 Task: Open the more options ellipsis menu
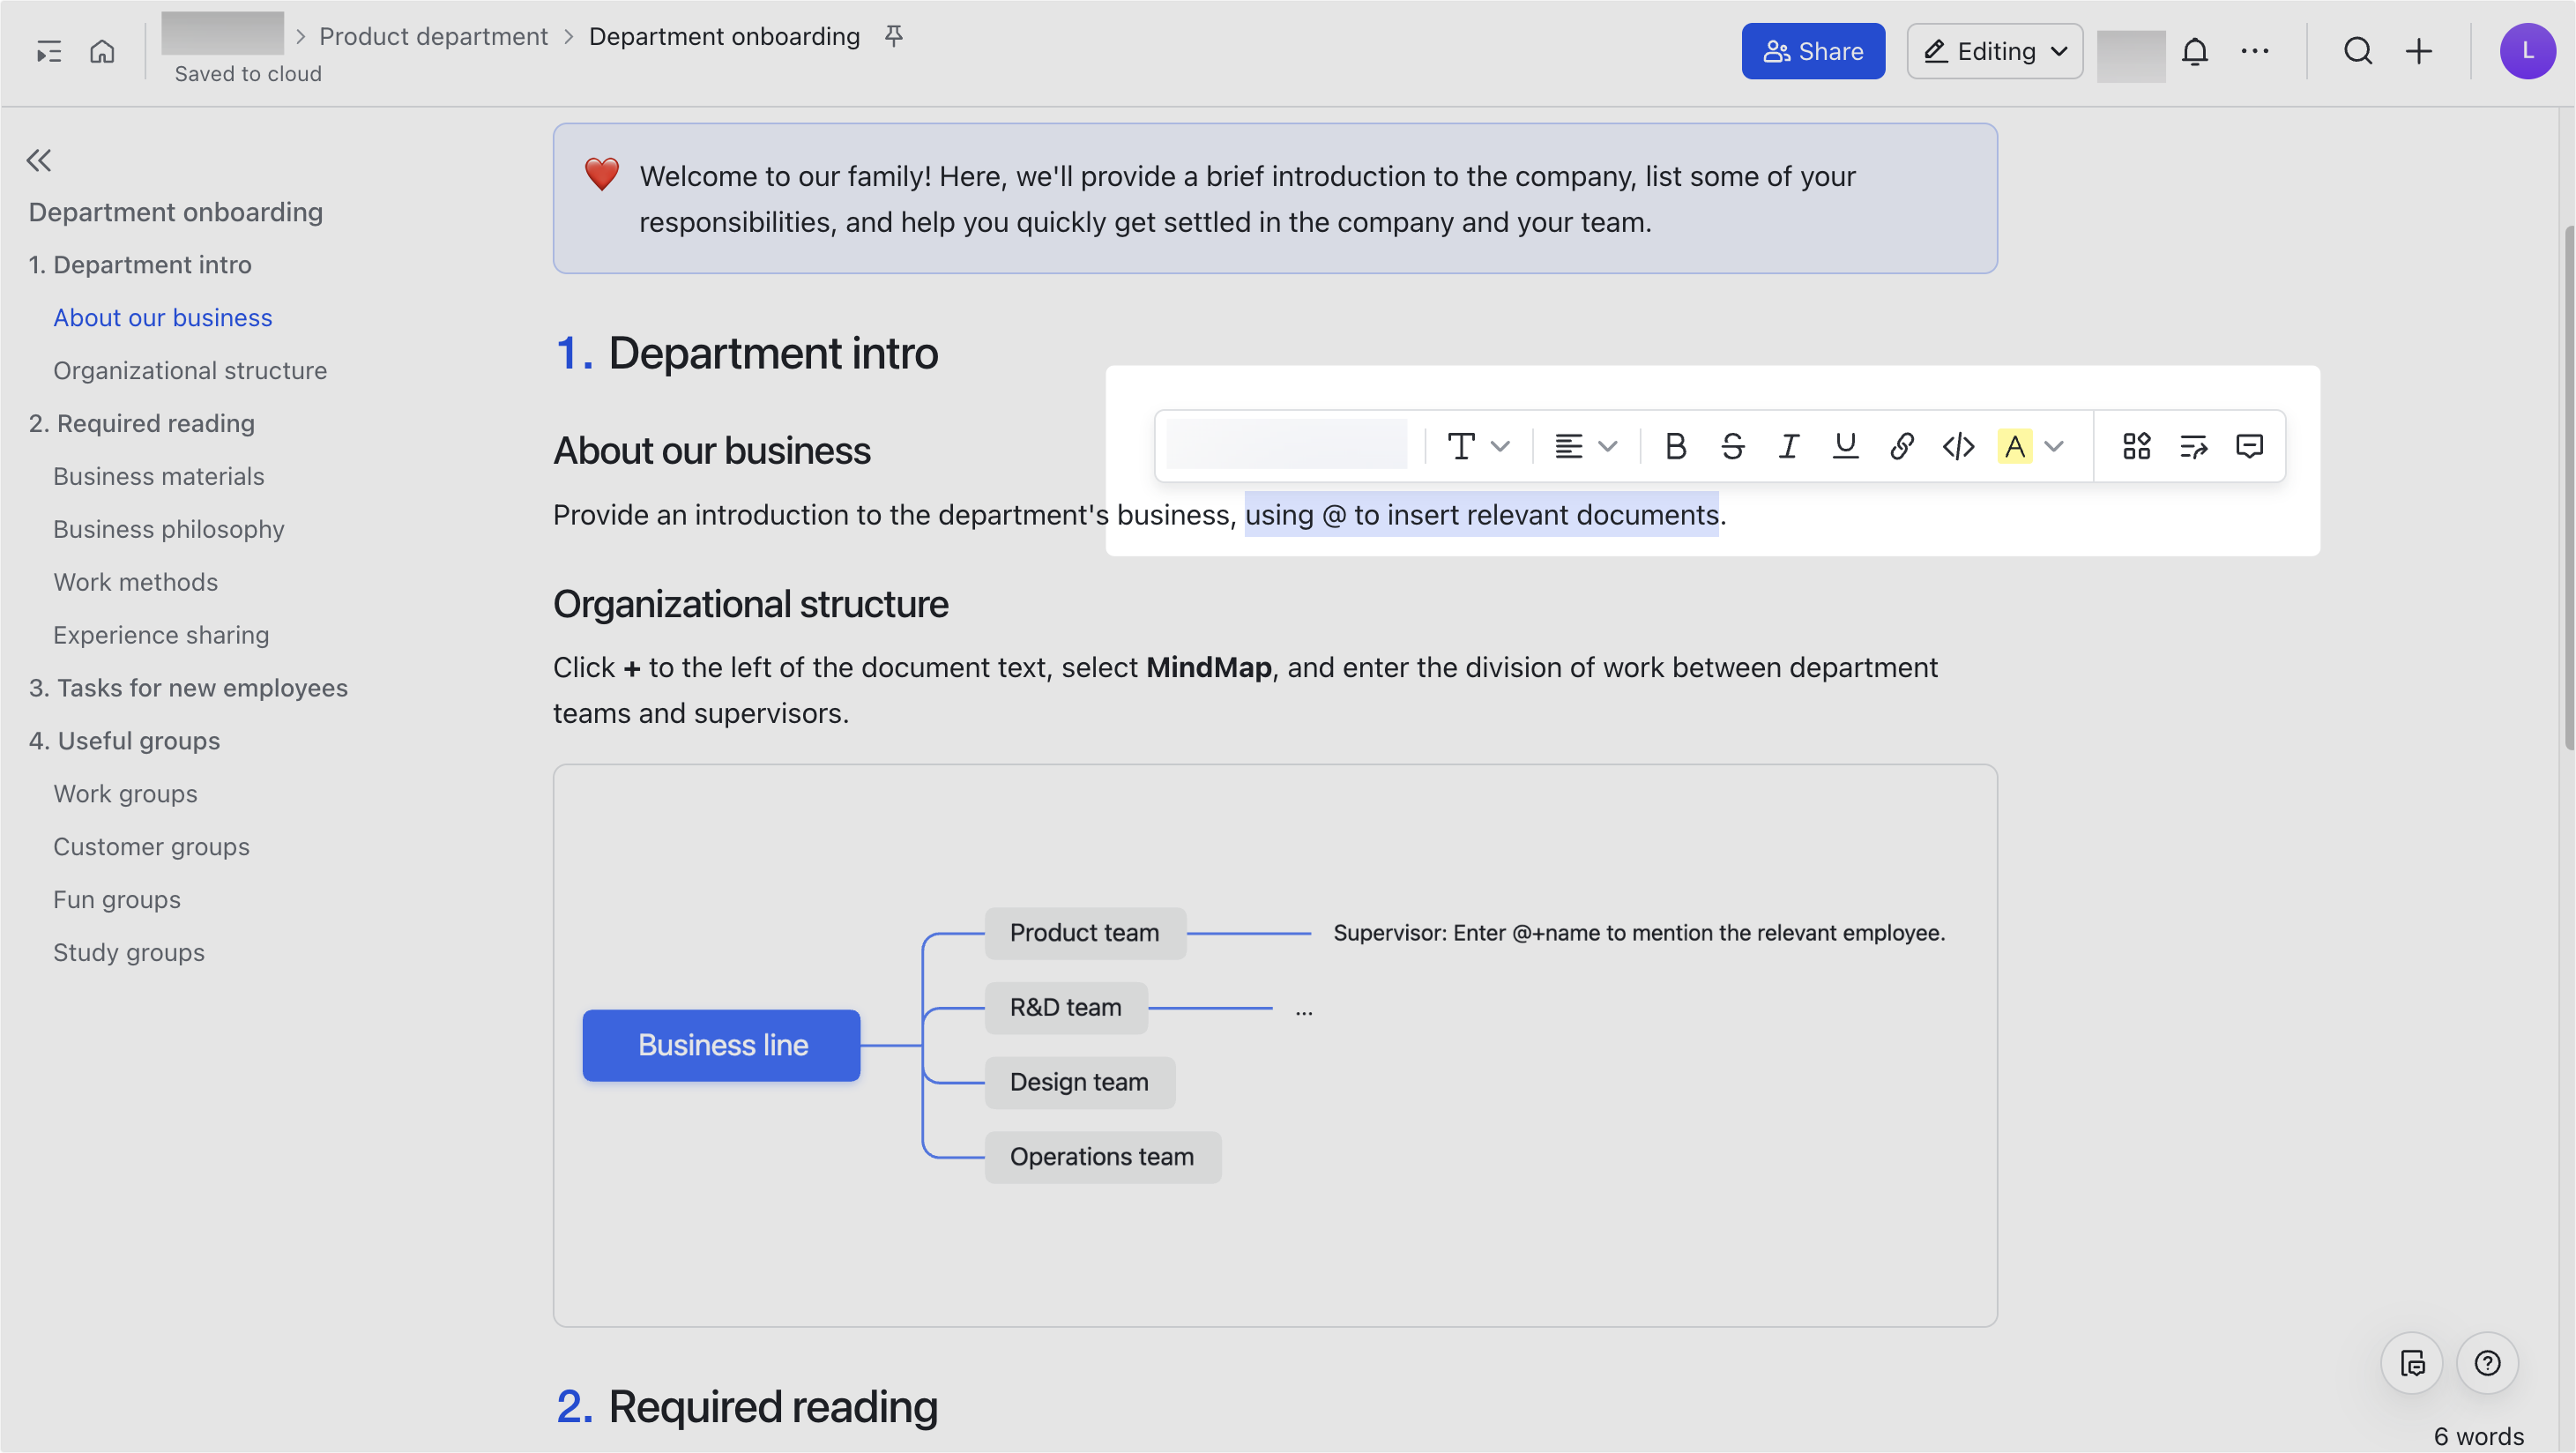[x=2255, y=51]
